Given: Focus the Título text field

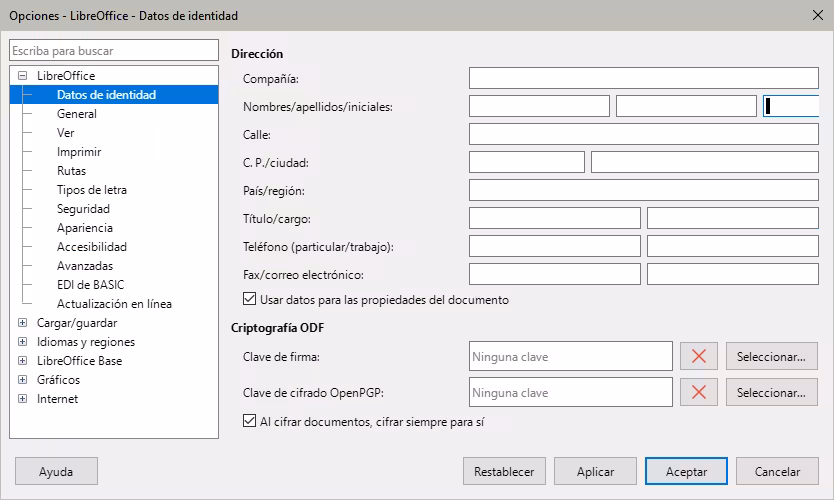Looking at the screenshot, I should point(555,218).
